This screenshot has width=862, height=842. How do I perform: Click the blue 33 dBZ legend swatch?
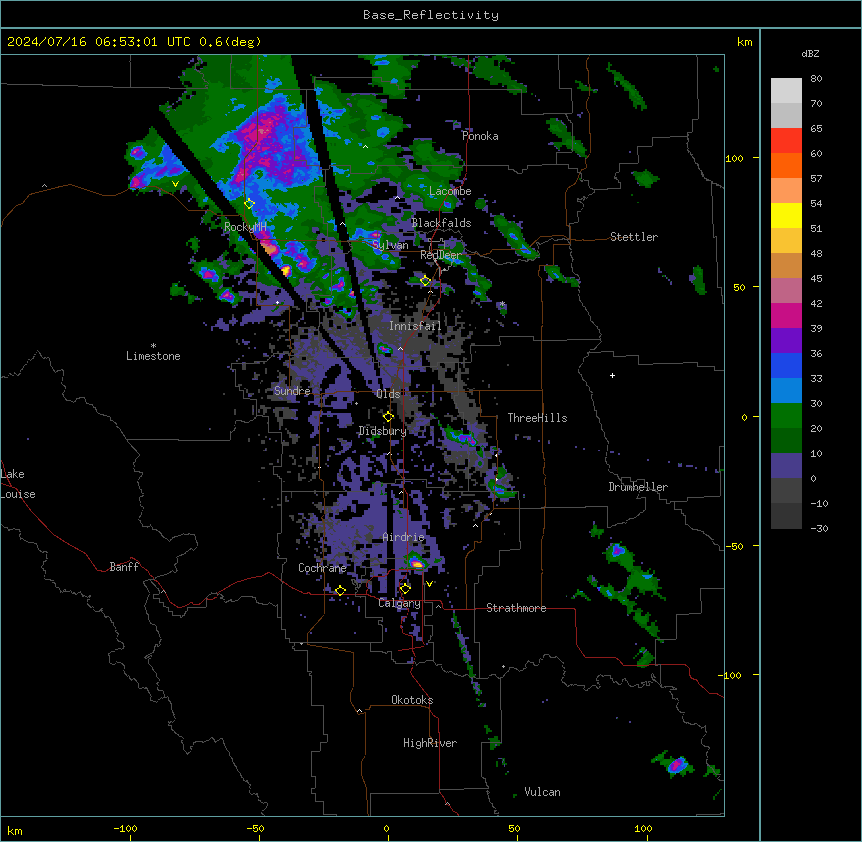786,365
